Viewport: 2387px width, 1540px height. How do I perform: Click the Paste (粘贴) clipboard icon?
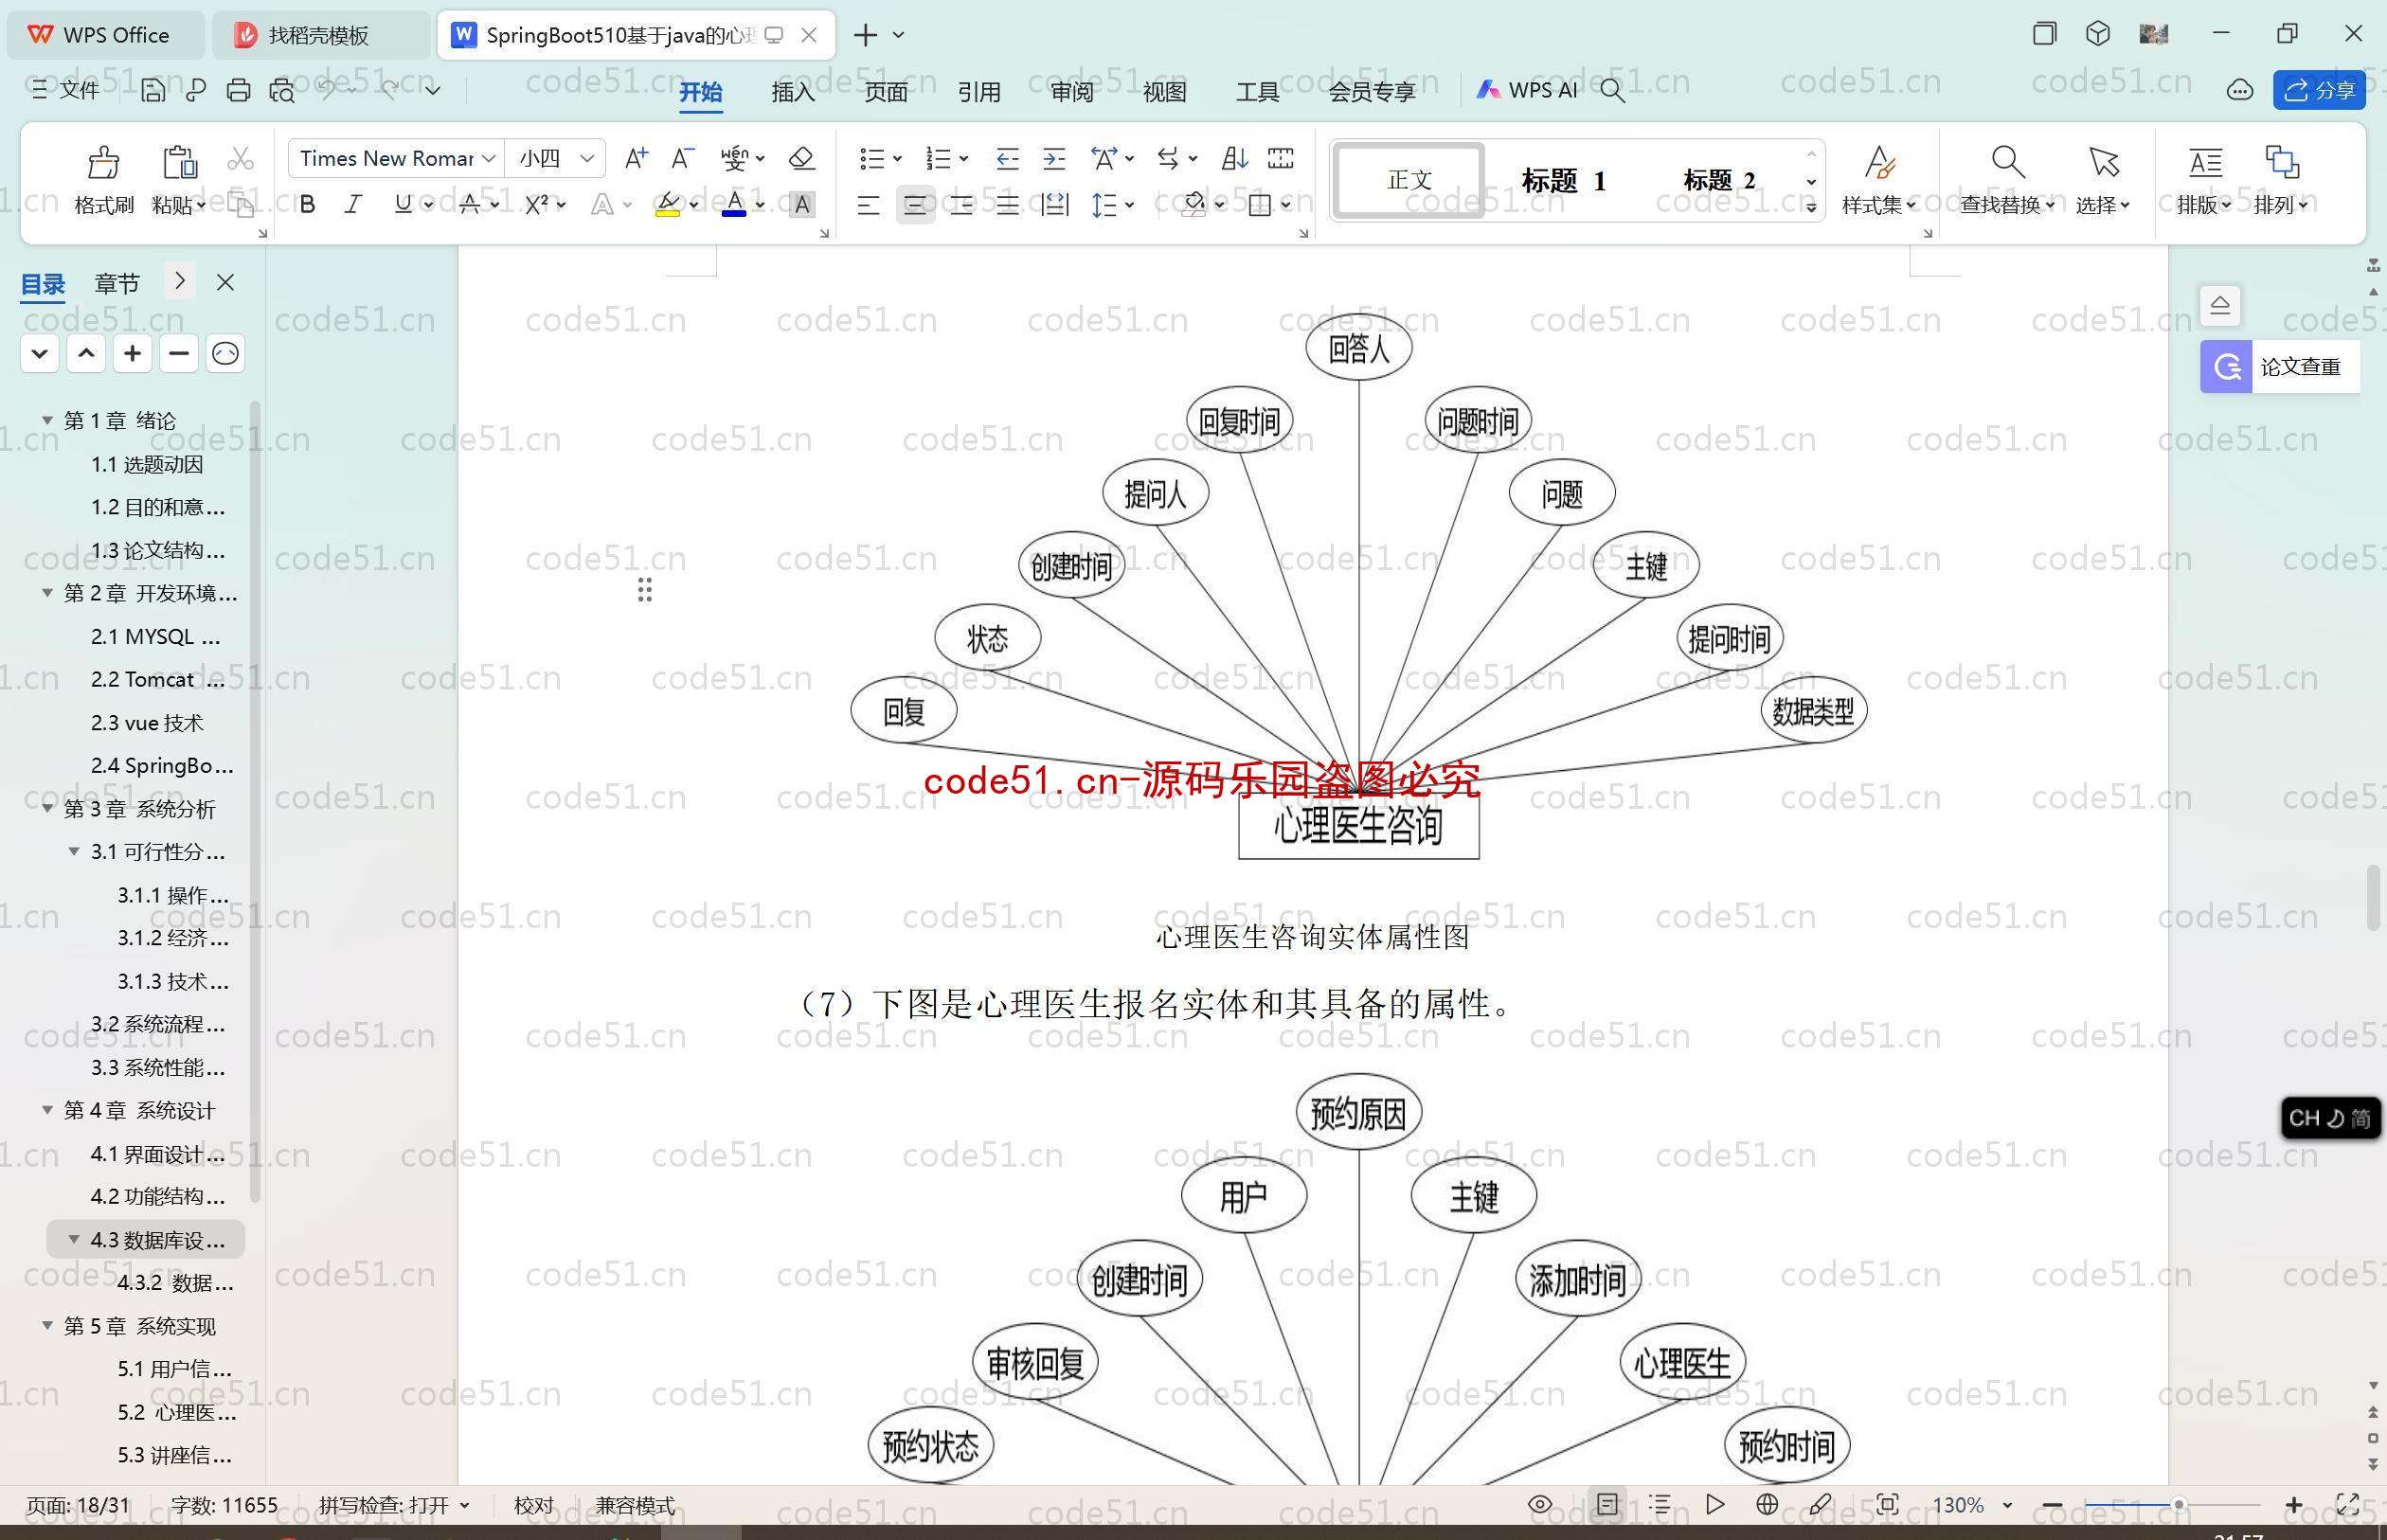pos(179,162)
